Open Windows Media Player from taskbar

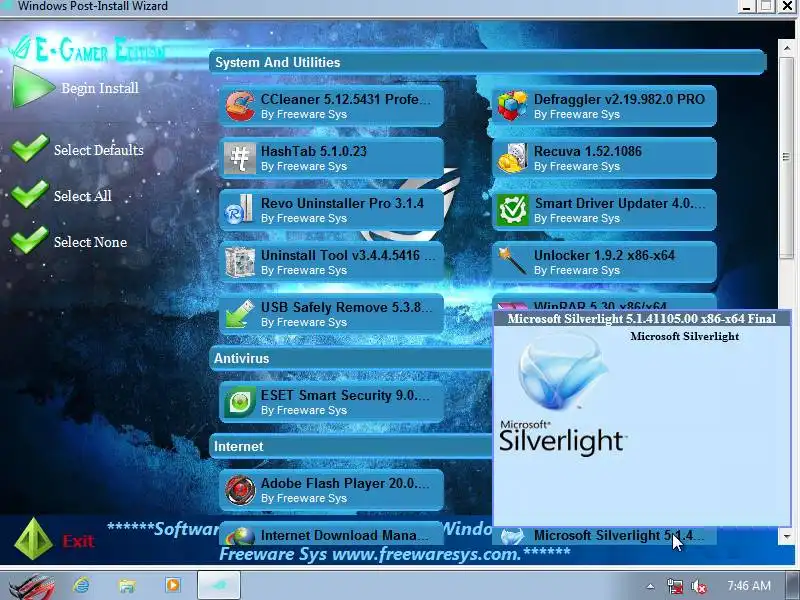(172, 585)
